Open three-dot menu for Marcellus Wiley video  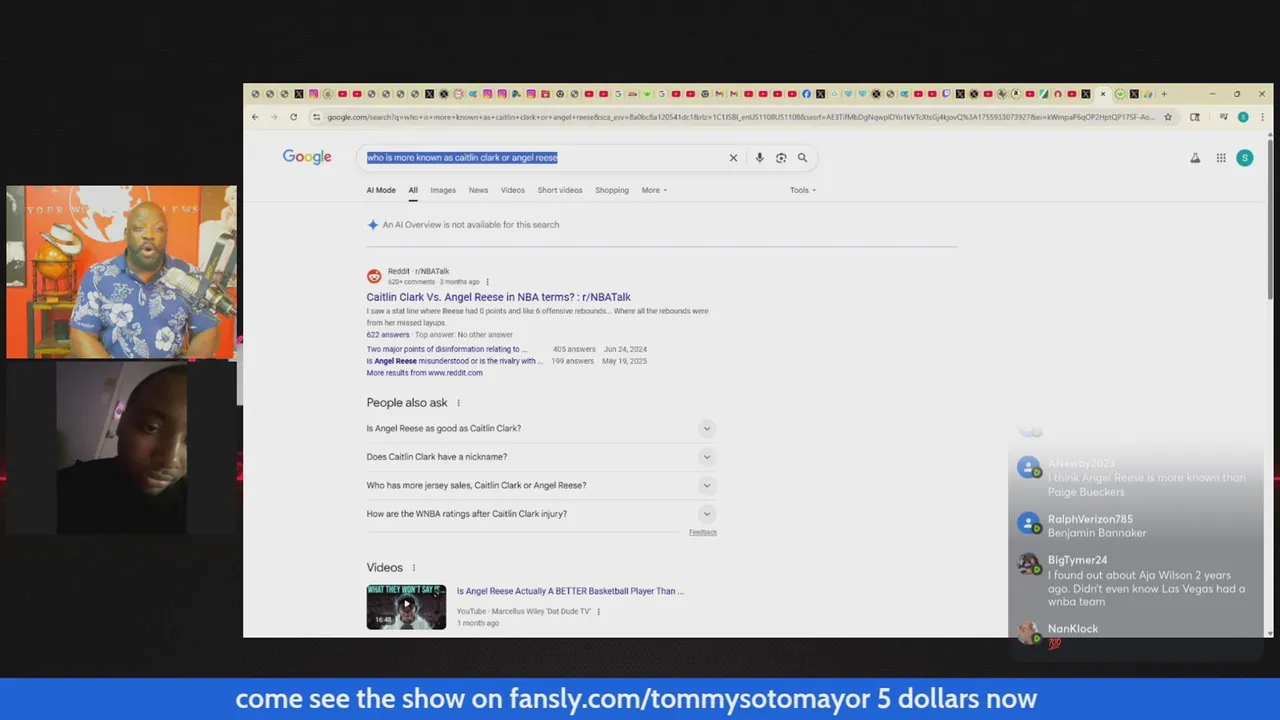pos(598,611)
